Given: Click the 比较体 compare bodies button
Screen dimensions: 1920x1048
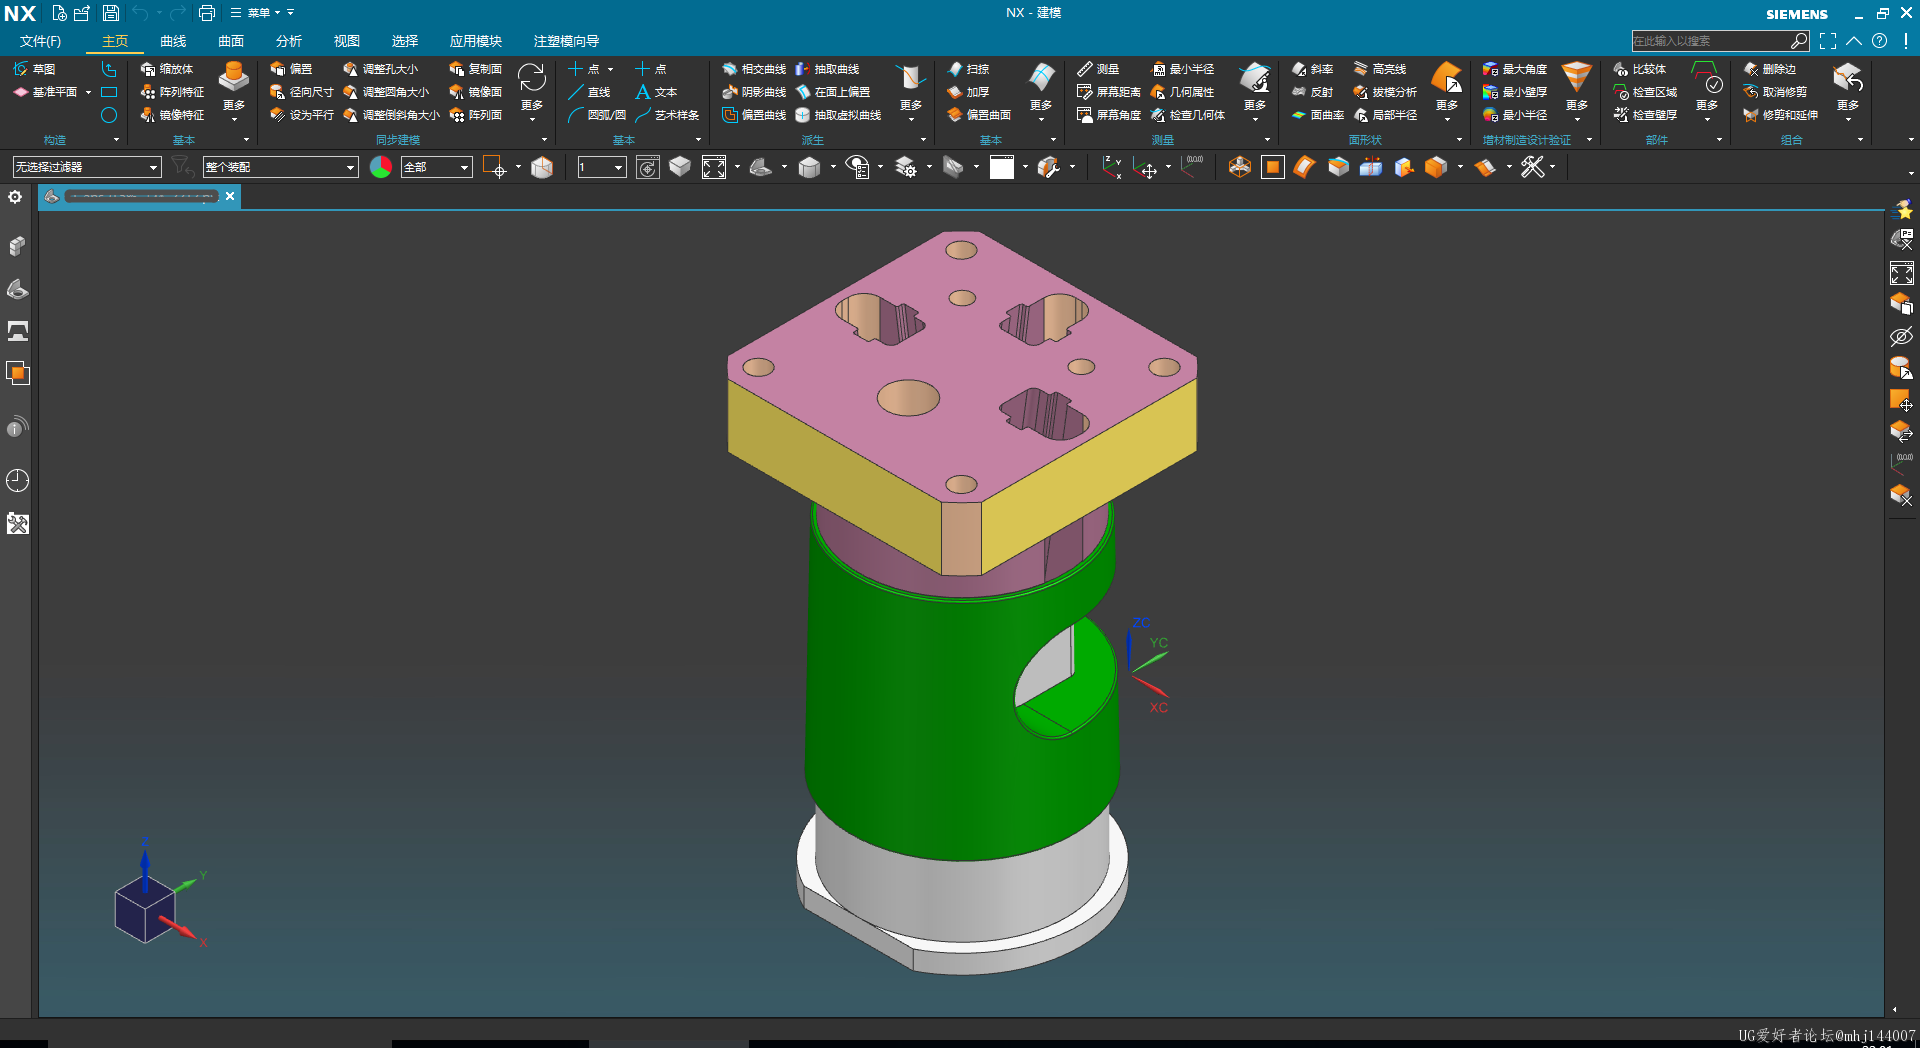Looking at the screenshot, I should tap(1640, 69).
